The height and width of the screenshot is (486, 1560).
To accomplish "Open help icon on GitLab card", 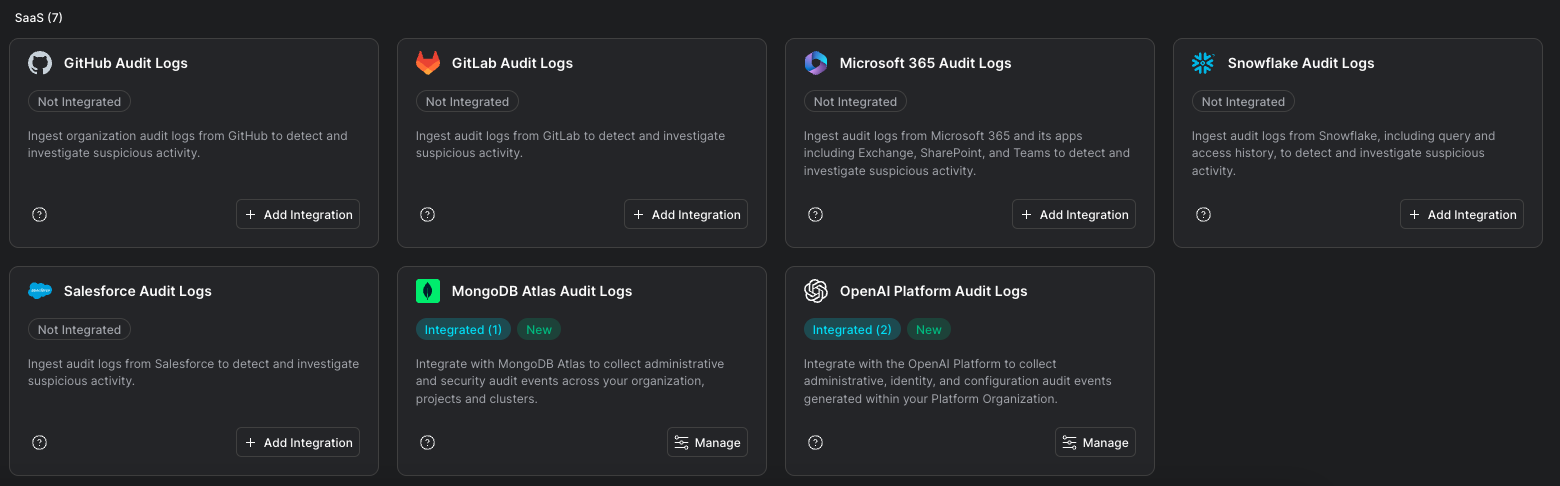I will tap(428, 214).
